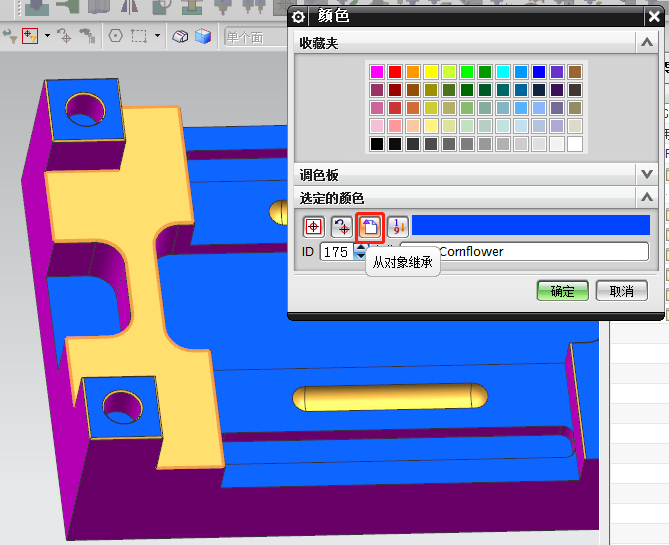Pick the magenta swatch in favorites top row

click(x=377, y=72)
